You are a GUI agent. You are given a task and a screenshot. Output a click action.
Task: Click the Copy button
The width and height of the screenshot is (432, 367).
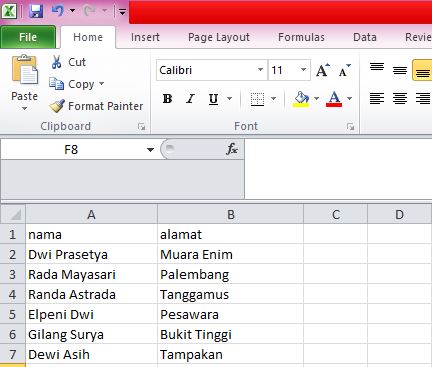coord(71,84)
